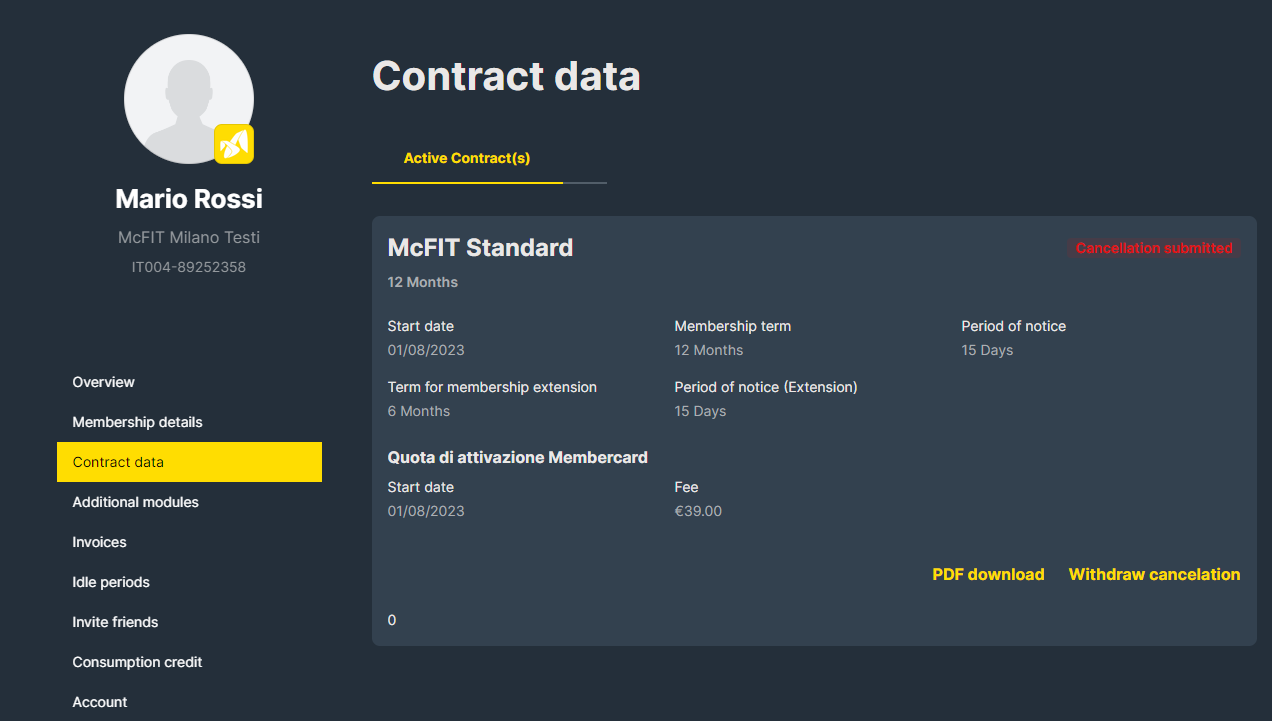Viewport: 1272px width, 721px height.
Task: Open the Account menu entry
Action: coord(99,702)
